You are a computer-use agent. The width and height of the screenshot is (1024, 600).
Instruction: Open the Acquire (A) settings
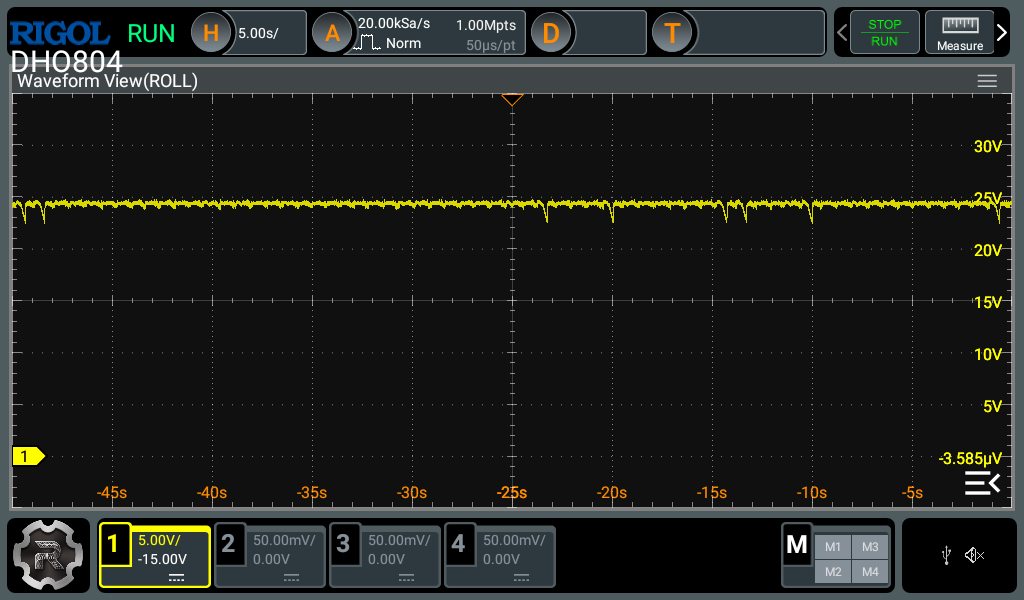[332, 33]
